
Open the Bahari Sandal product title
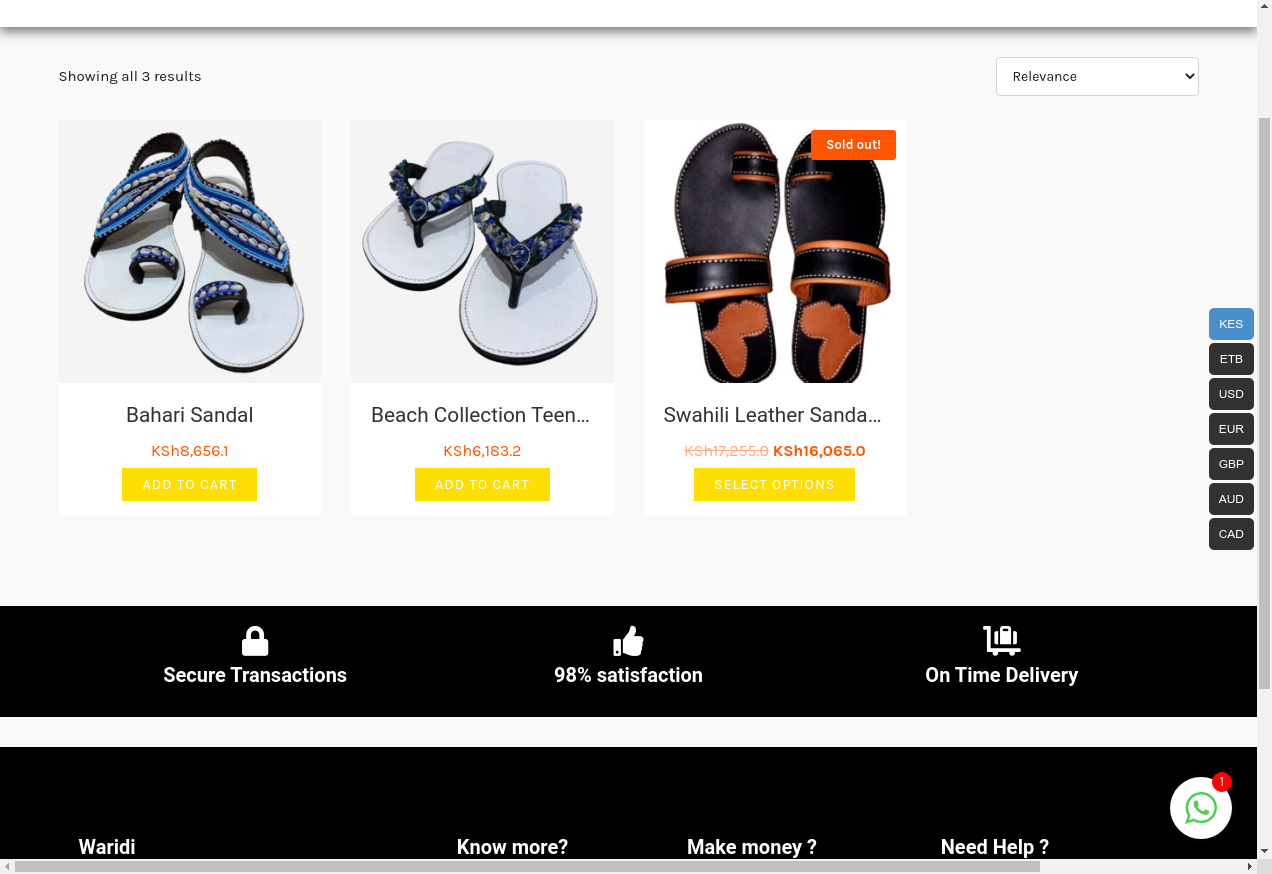pos(190,415)
